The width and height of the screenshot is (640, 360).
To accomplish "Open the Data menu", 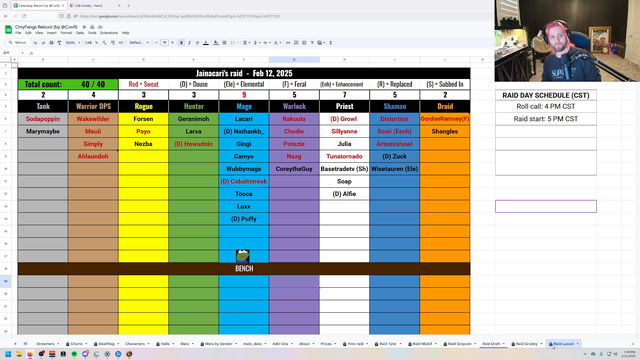I will tap(80, 33).
